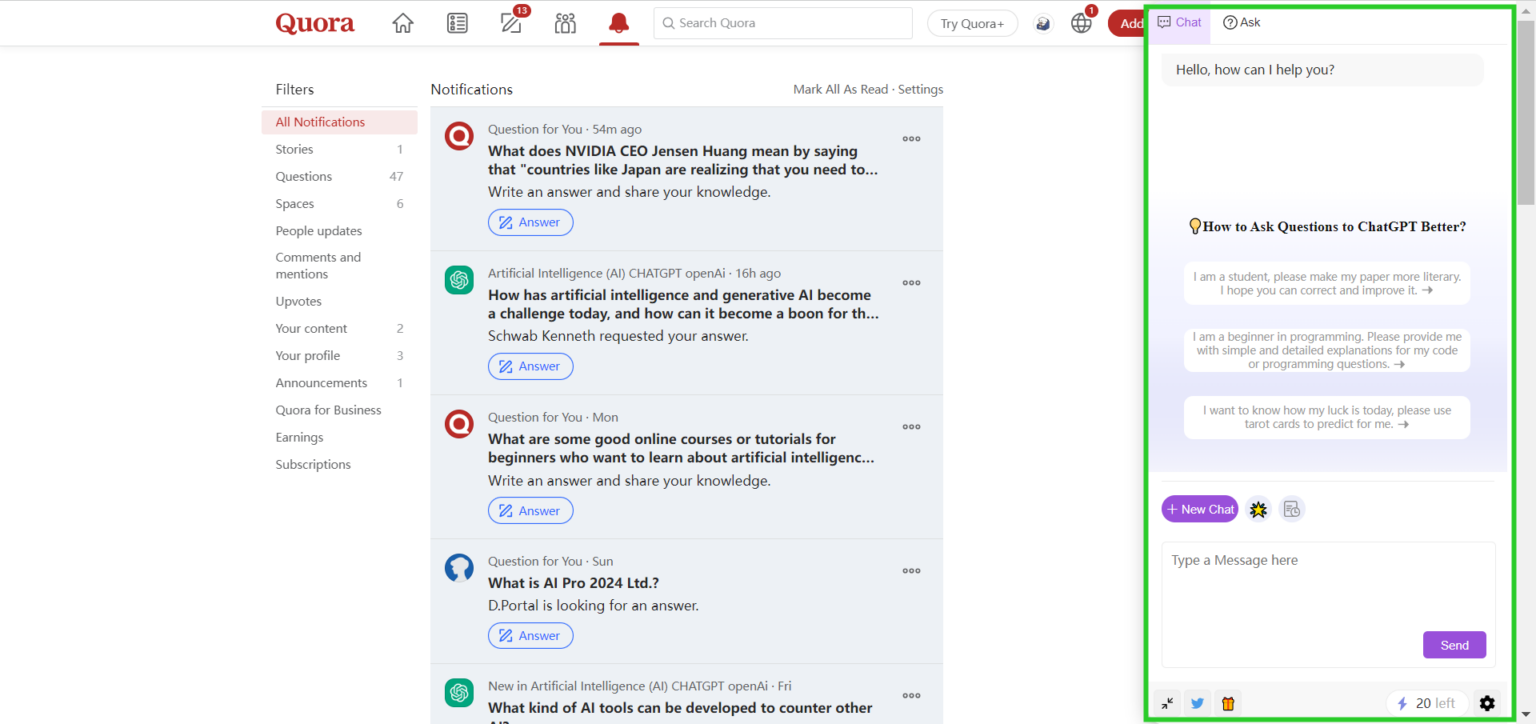The image size is (1536, 724).
Task: Open the Following feed icon
Action: 457,22
